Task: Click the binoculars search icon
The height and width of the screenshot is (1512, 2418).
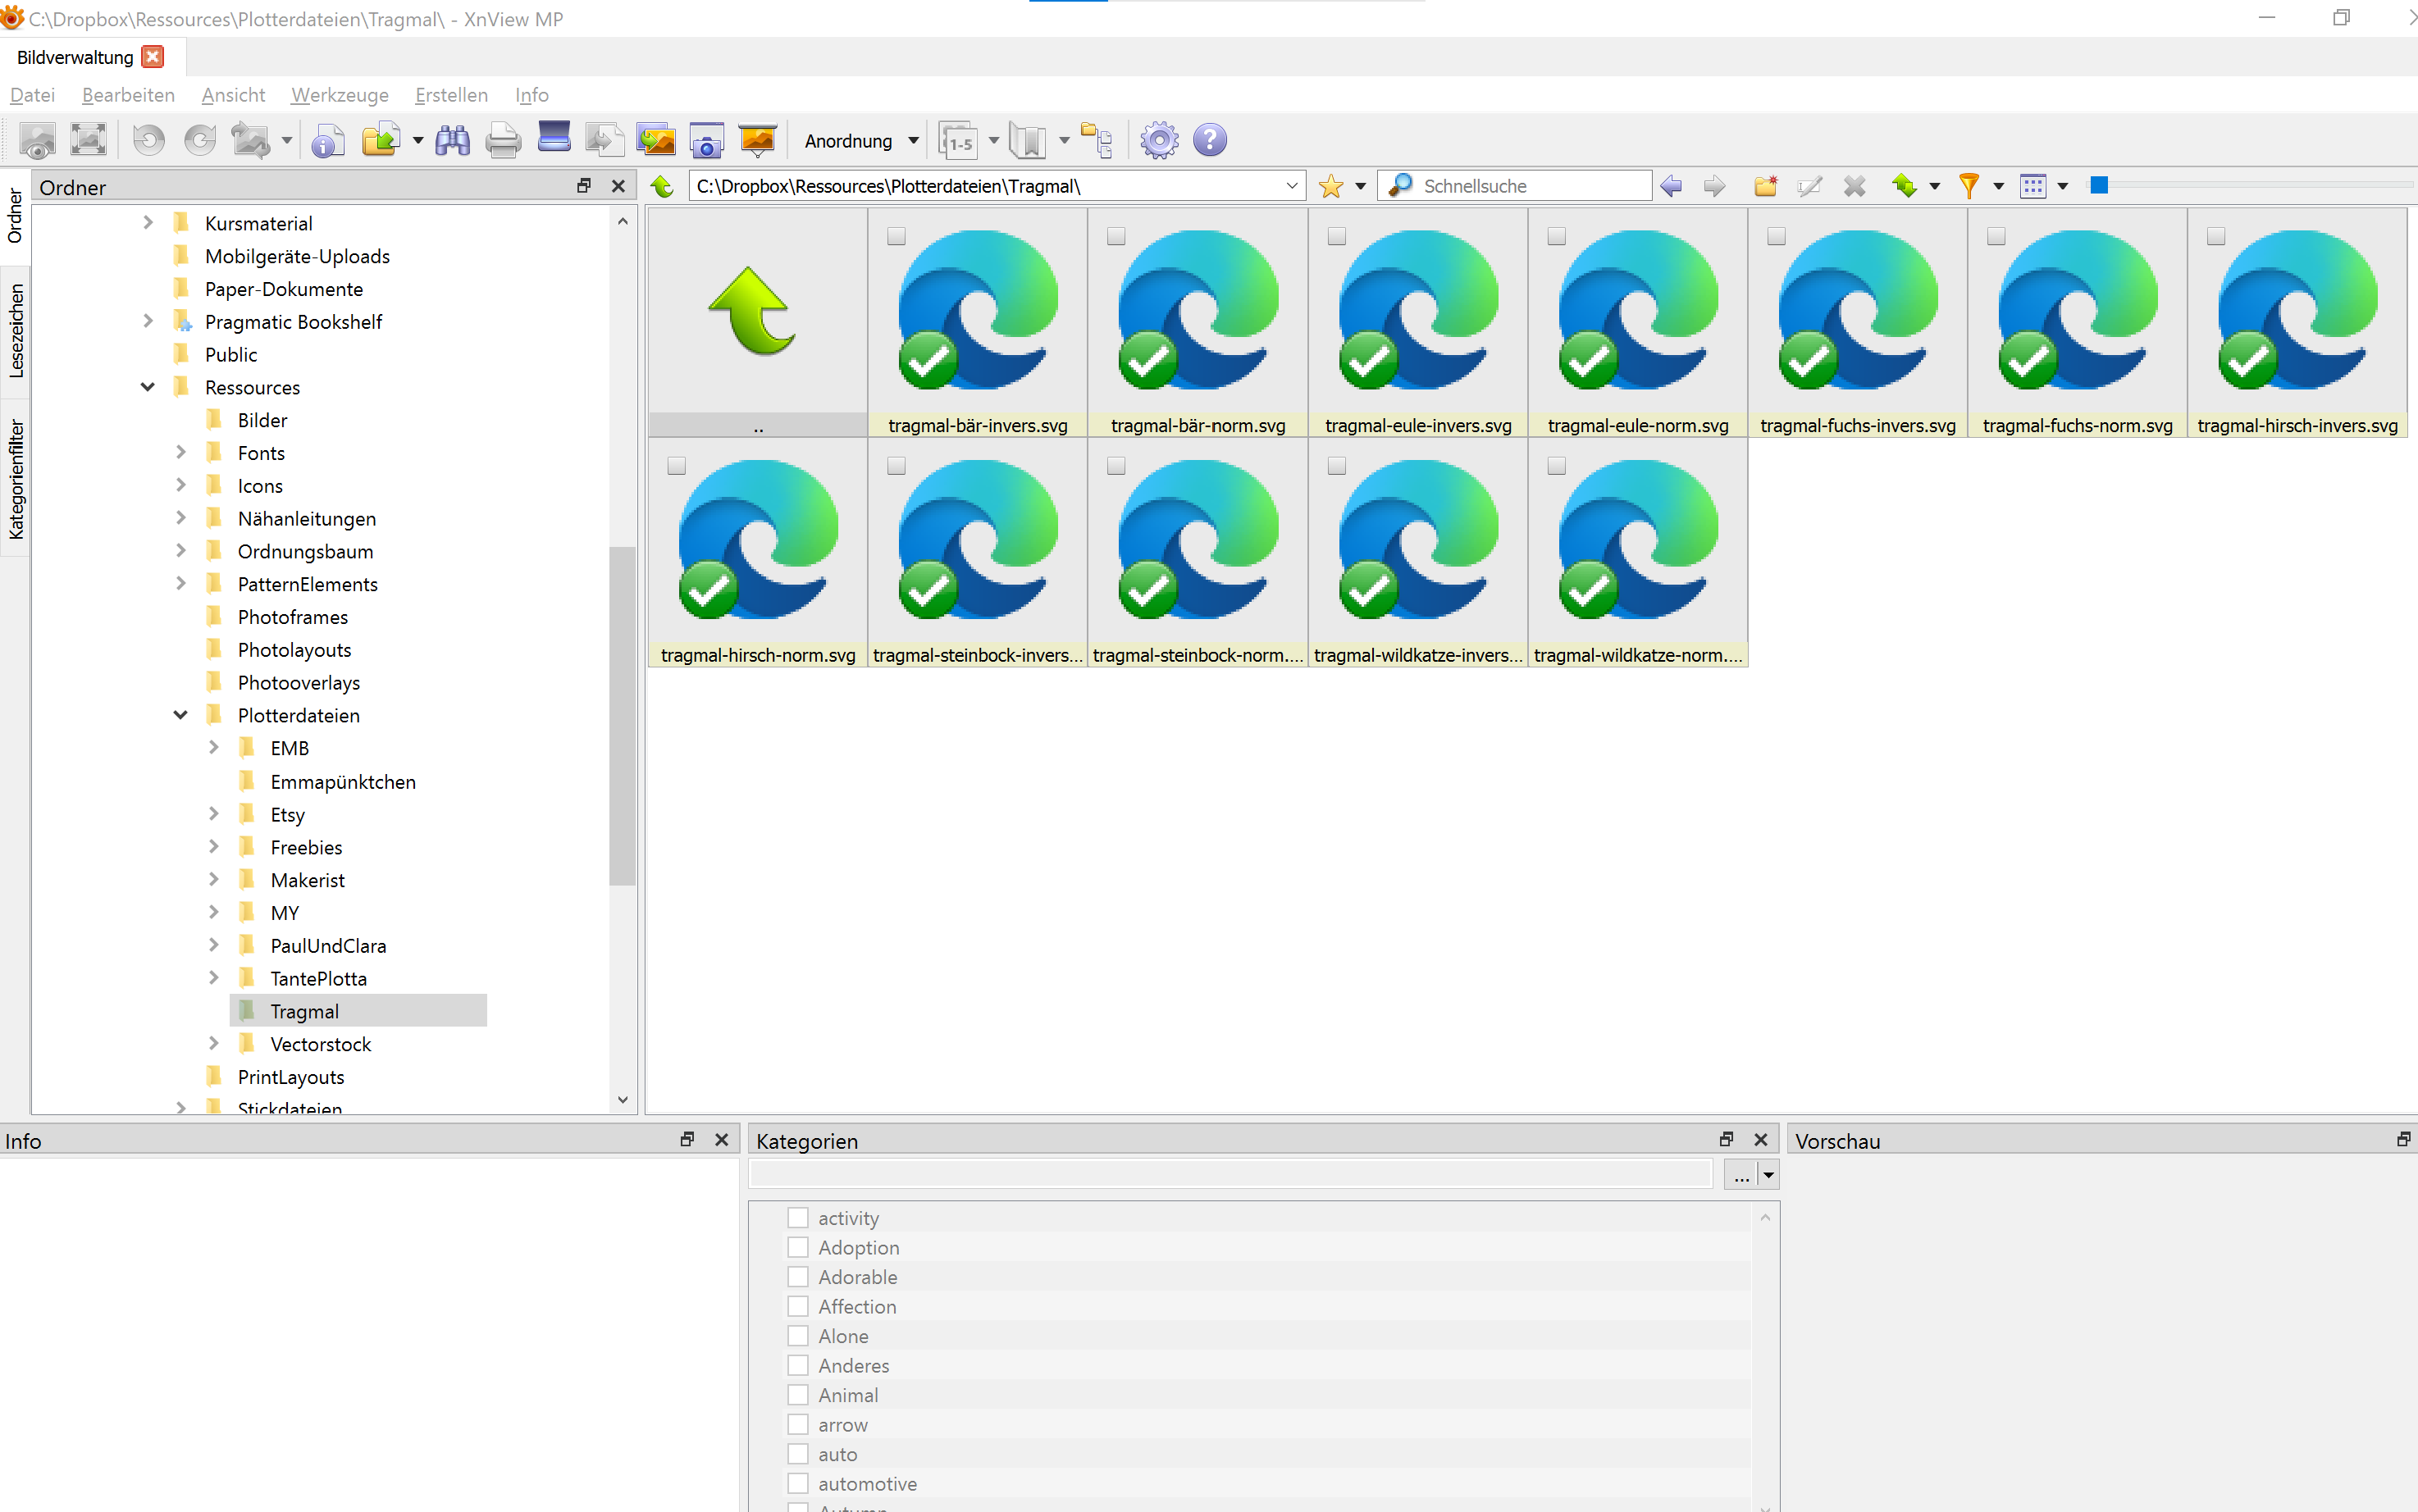Action: coord(452,141)
